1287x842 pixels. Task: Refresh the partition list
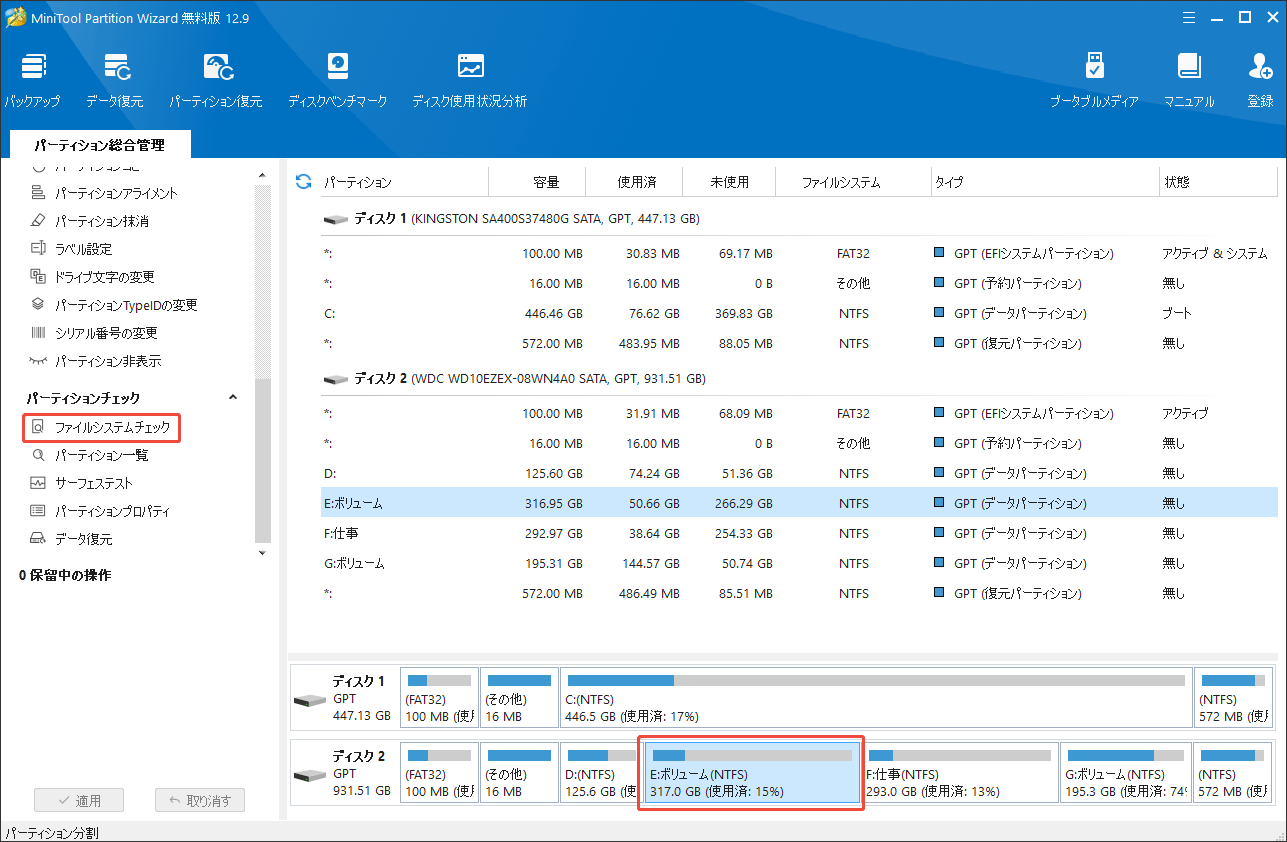[x=304, y=182]
